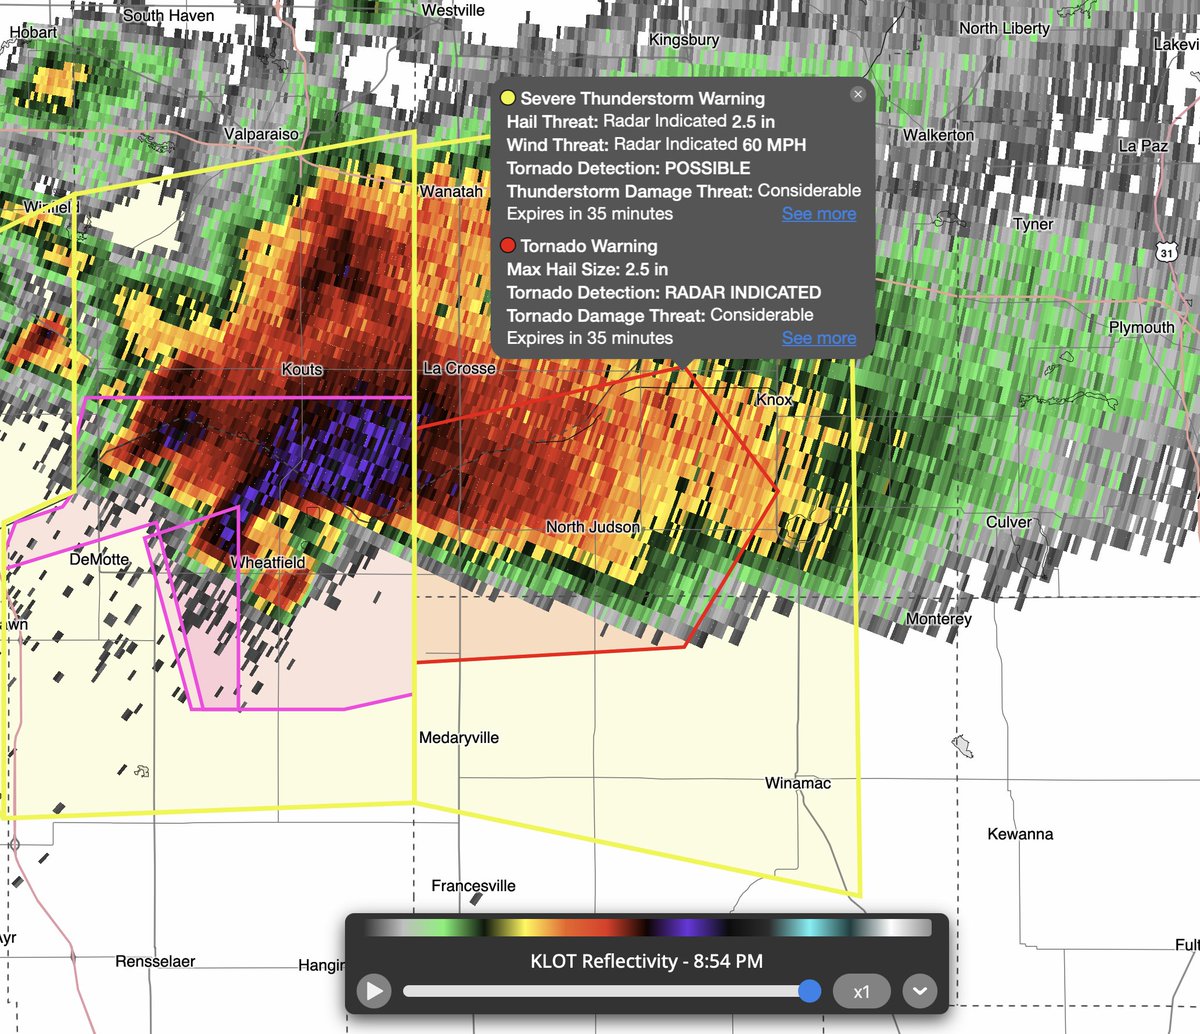Click the Kewanna town label
The height and width of the screenshot is (1034, 1200).
click(x=1020, y=834)
